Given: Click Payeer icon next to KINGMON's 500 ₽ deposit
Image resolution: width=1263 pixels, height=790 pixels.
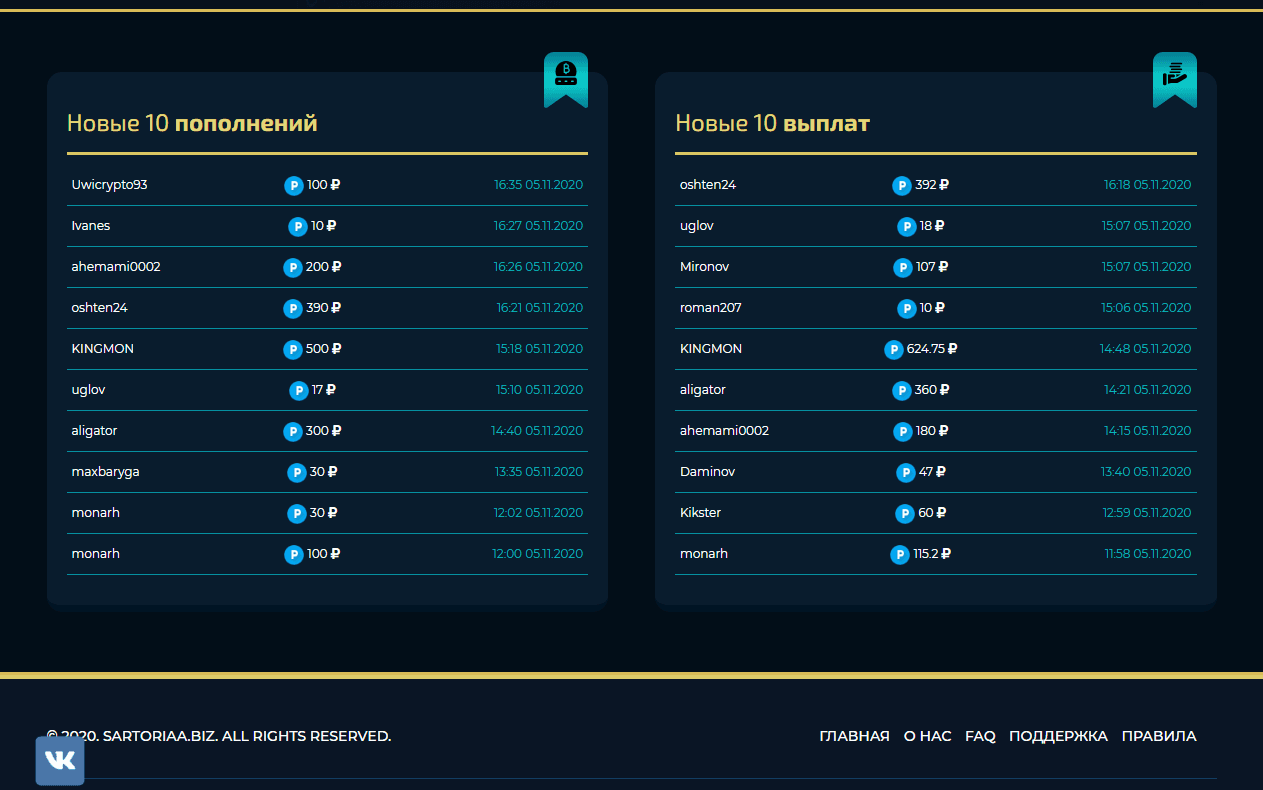Looking at the screenshot, I should click(x=292, y=349).
